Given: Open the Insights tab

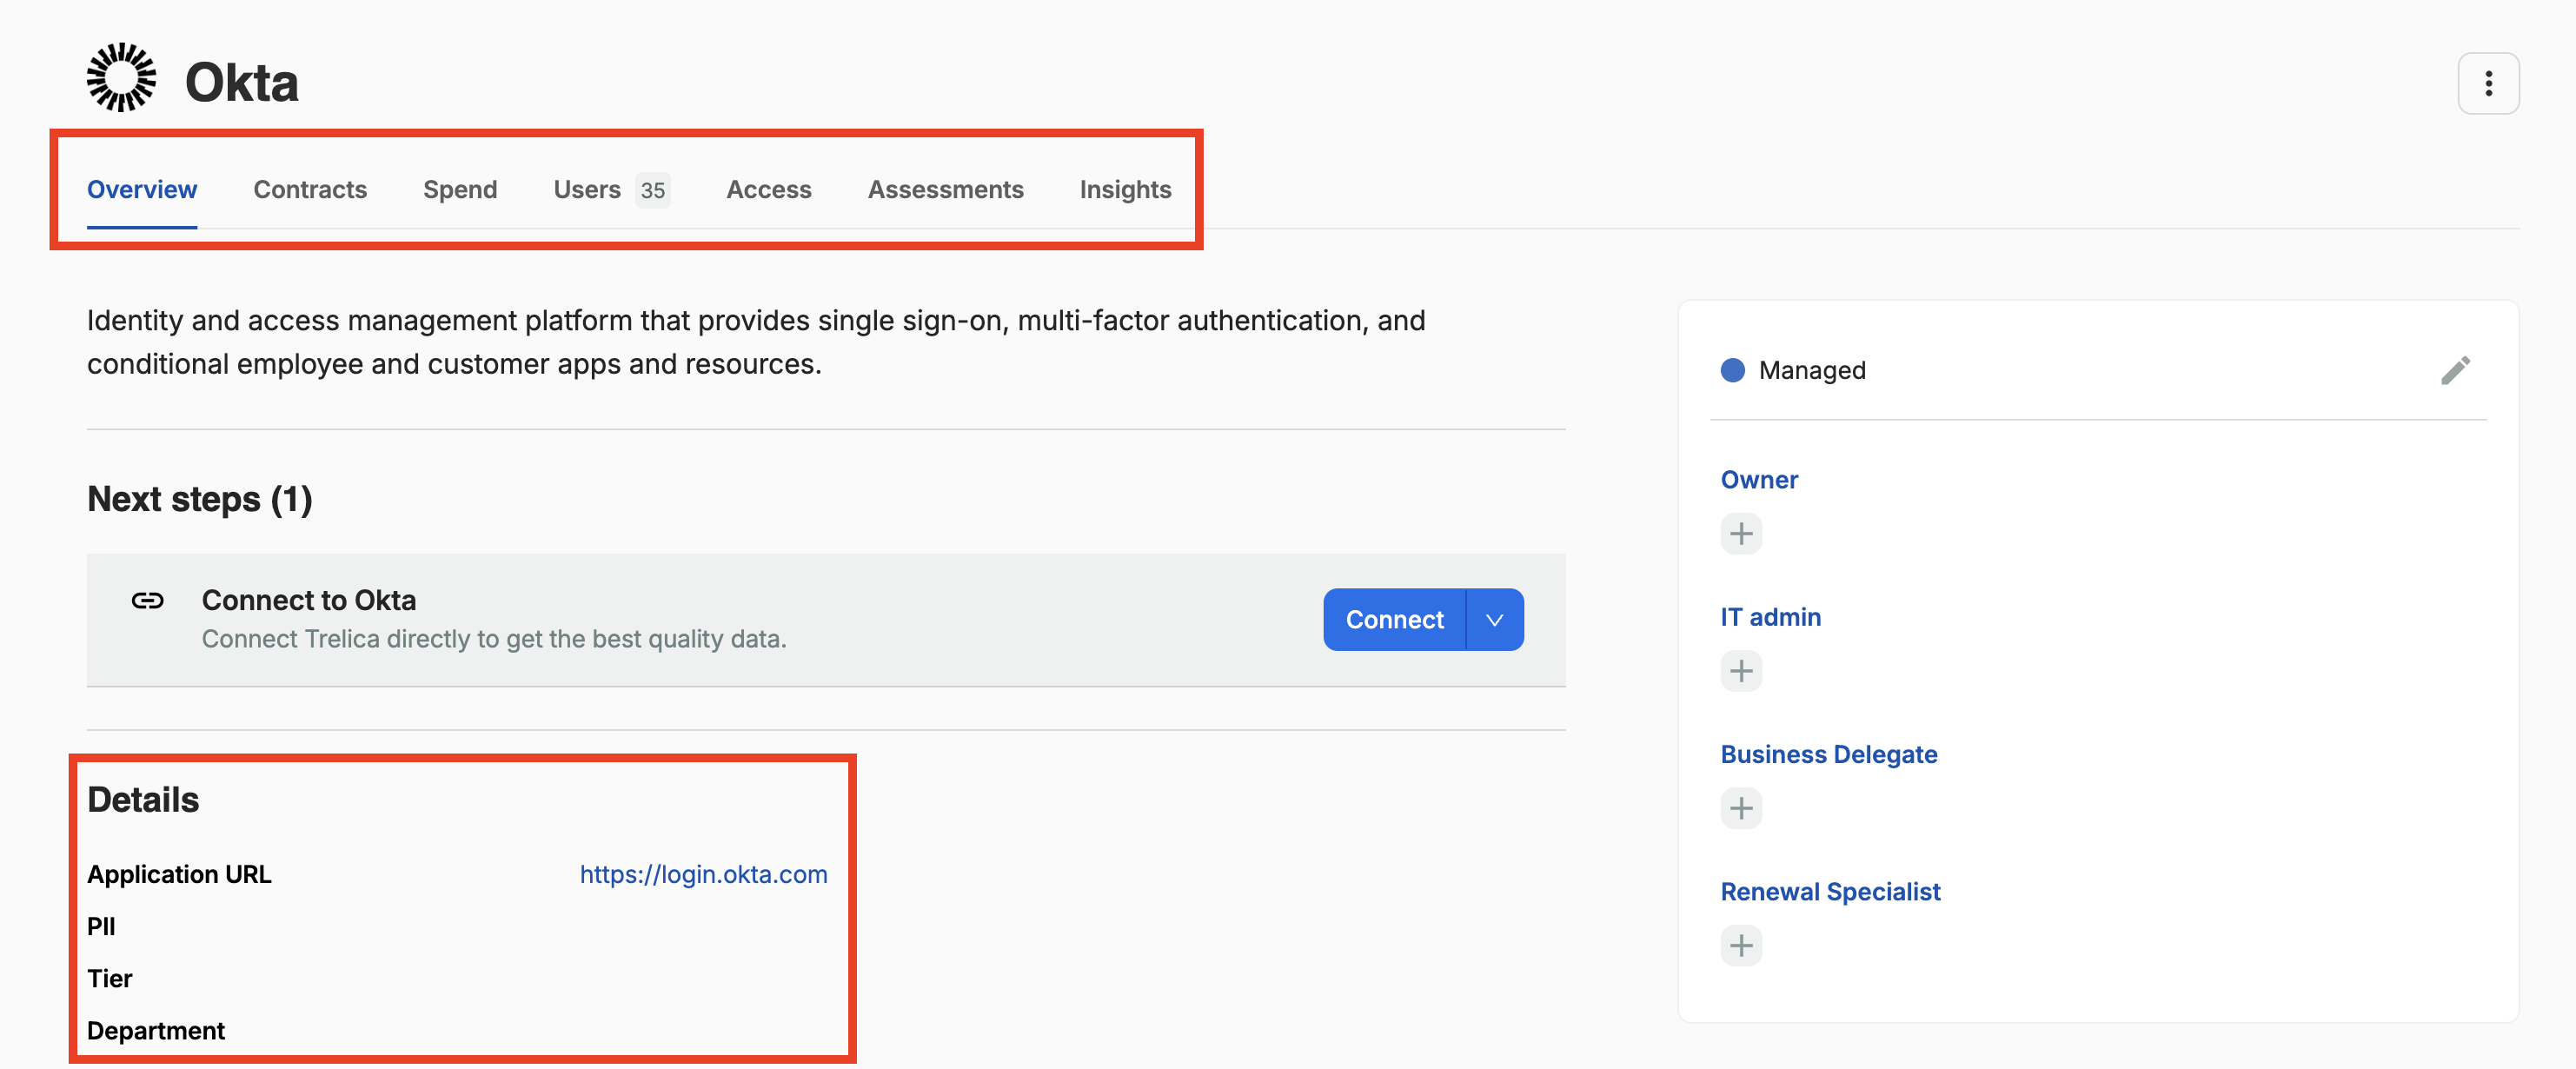Looking at the screenshot, I should point(1125,189).
